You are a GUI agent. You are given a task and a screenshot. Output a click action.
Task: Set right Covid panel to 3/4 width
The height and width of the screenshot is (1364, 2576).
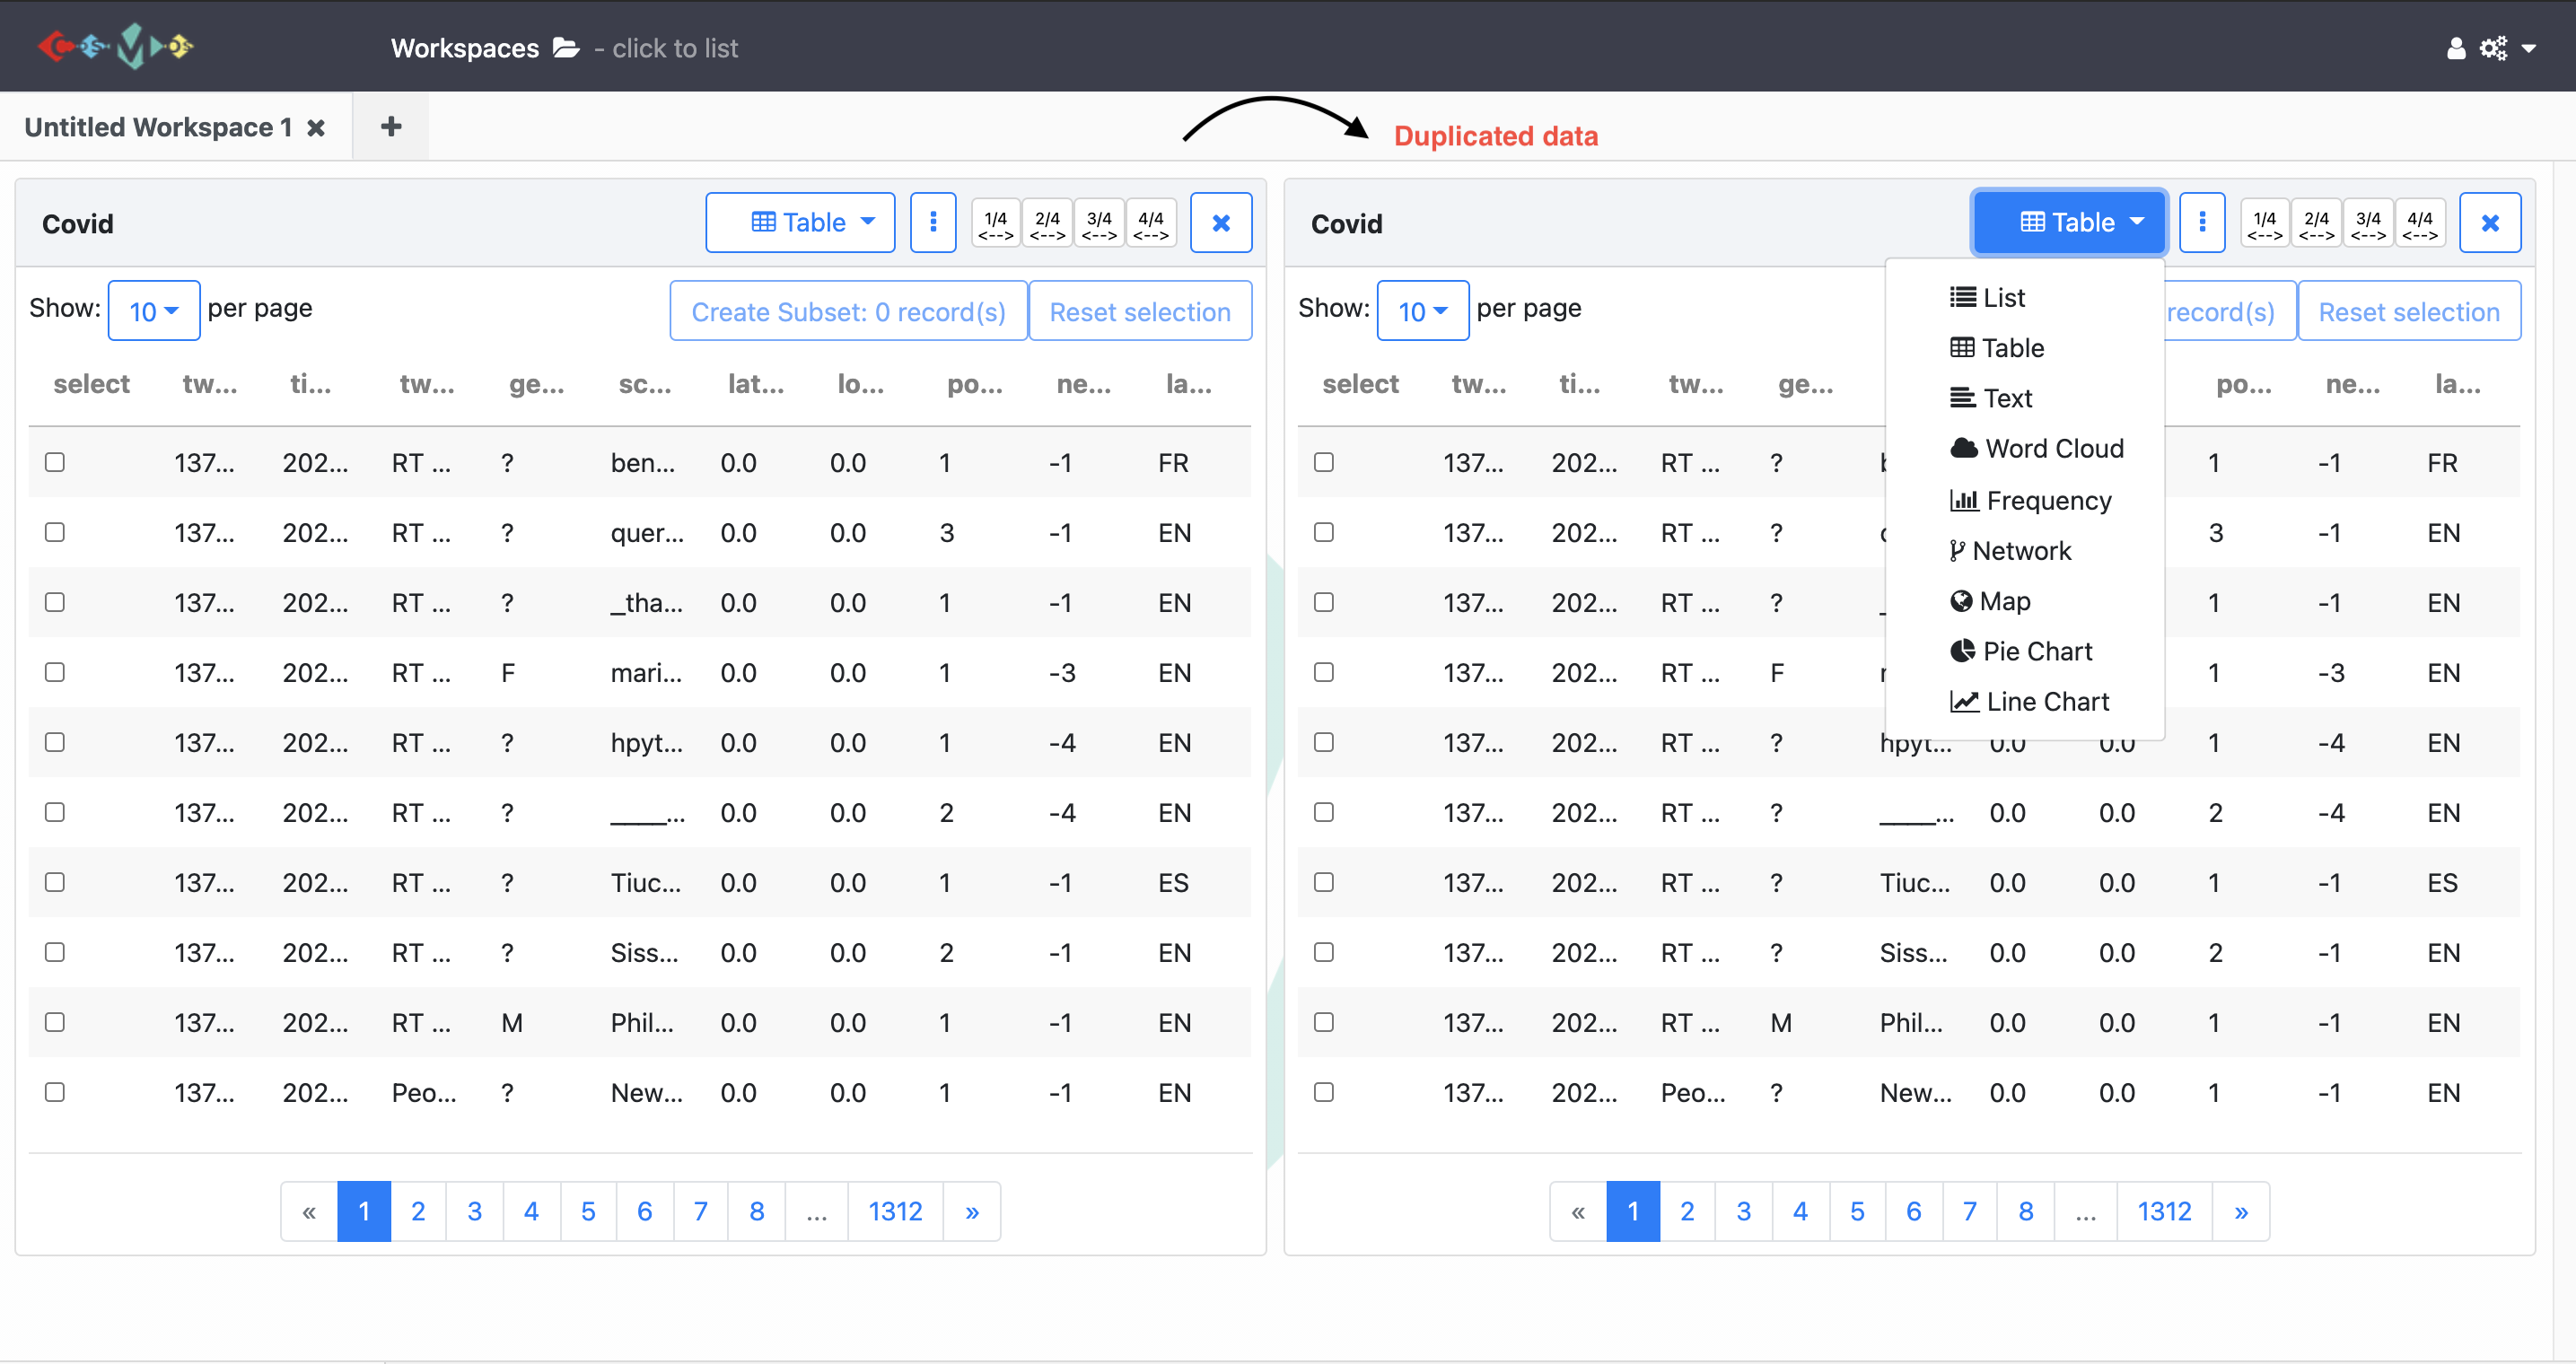(x=2368, y=223)
